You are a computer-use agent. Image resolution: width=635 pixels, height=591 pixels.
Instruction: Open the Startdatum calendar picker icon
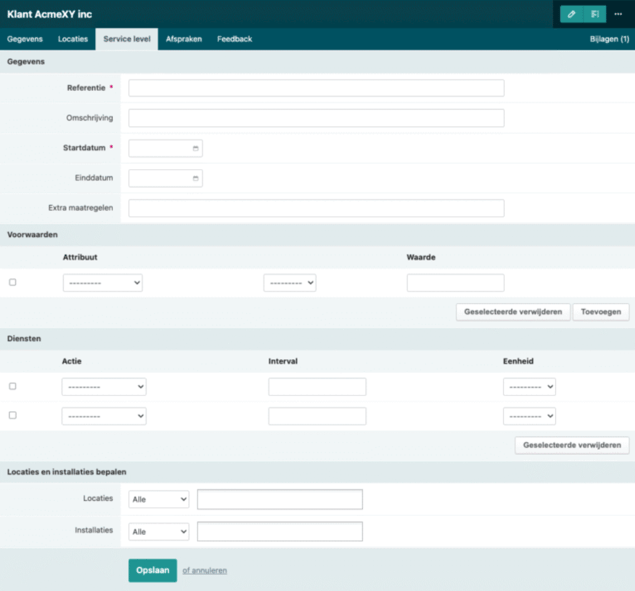(x=196, y=148)
